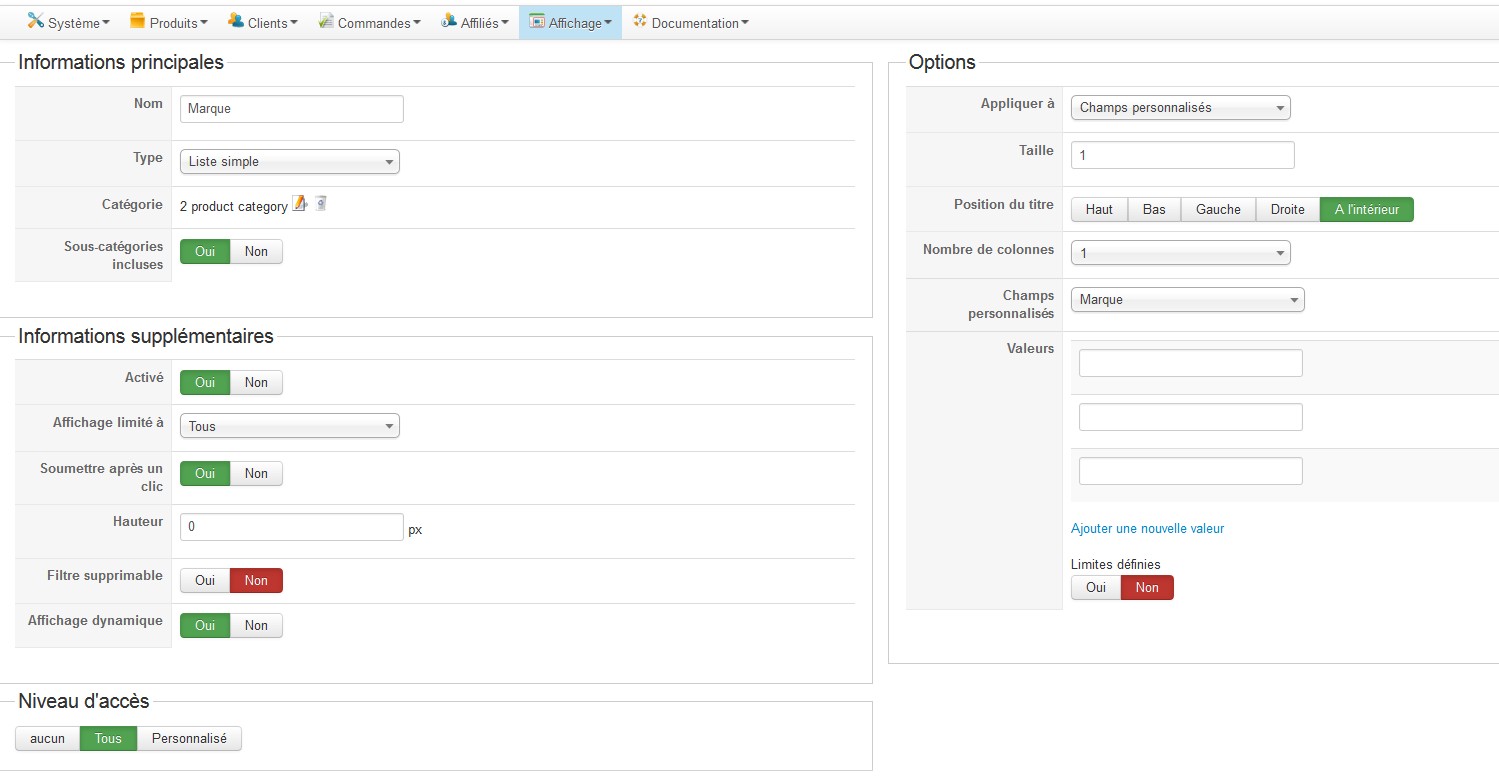
Task: Click the edit pencil icon for Catégorie
Action: (299, 204)
